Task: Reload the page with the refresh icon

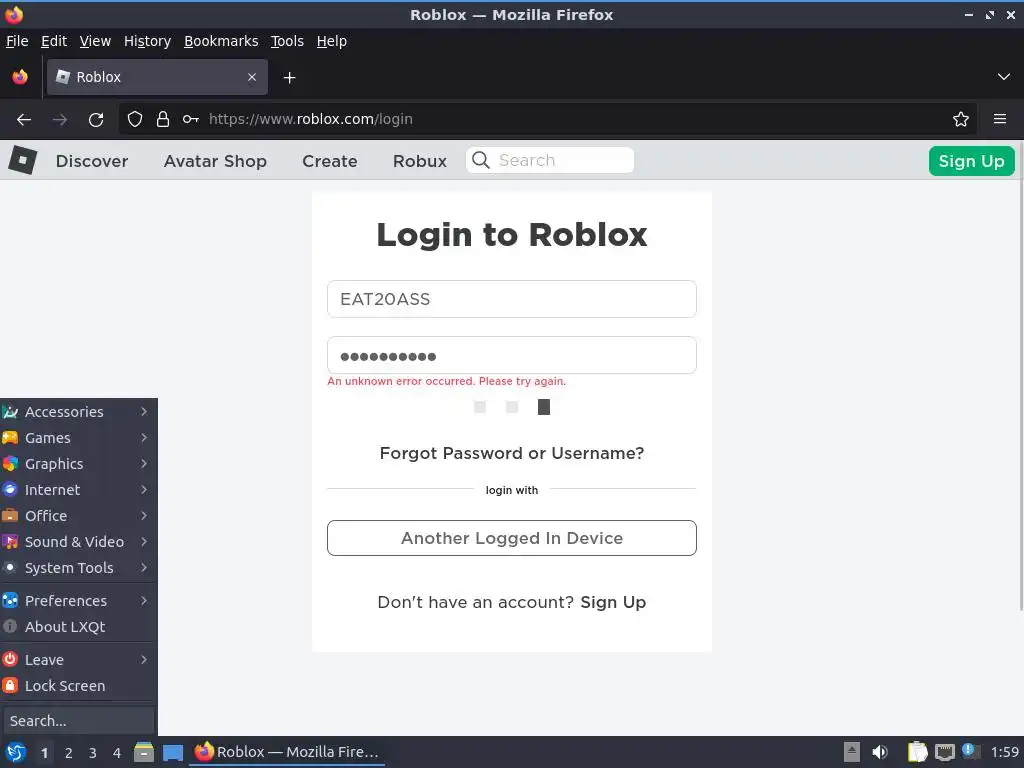Action: coord(96,120)
